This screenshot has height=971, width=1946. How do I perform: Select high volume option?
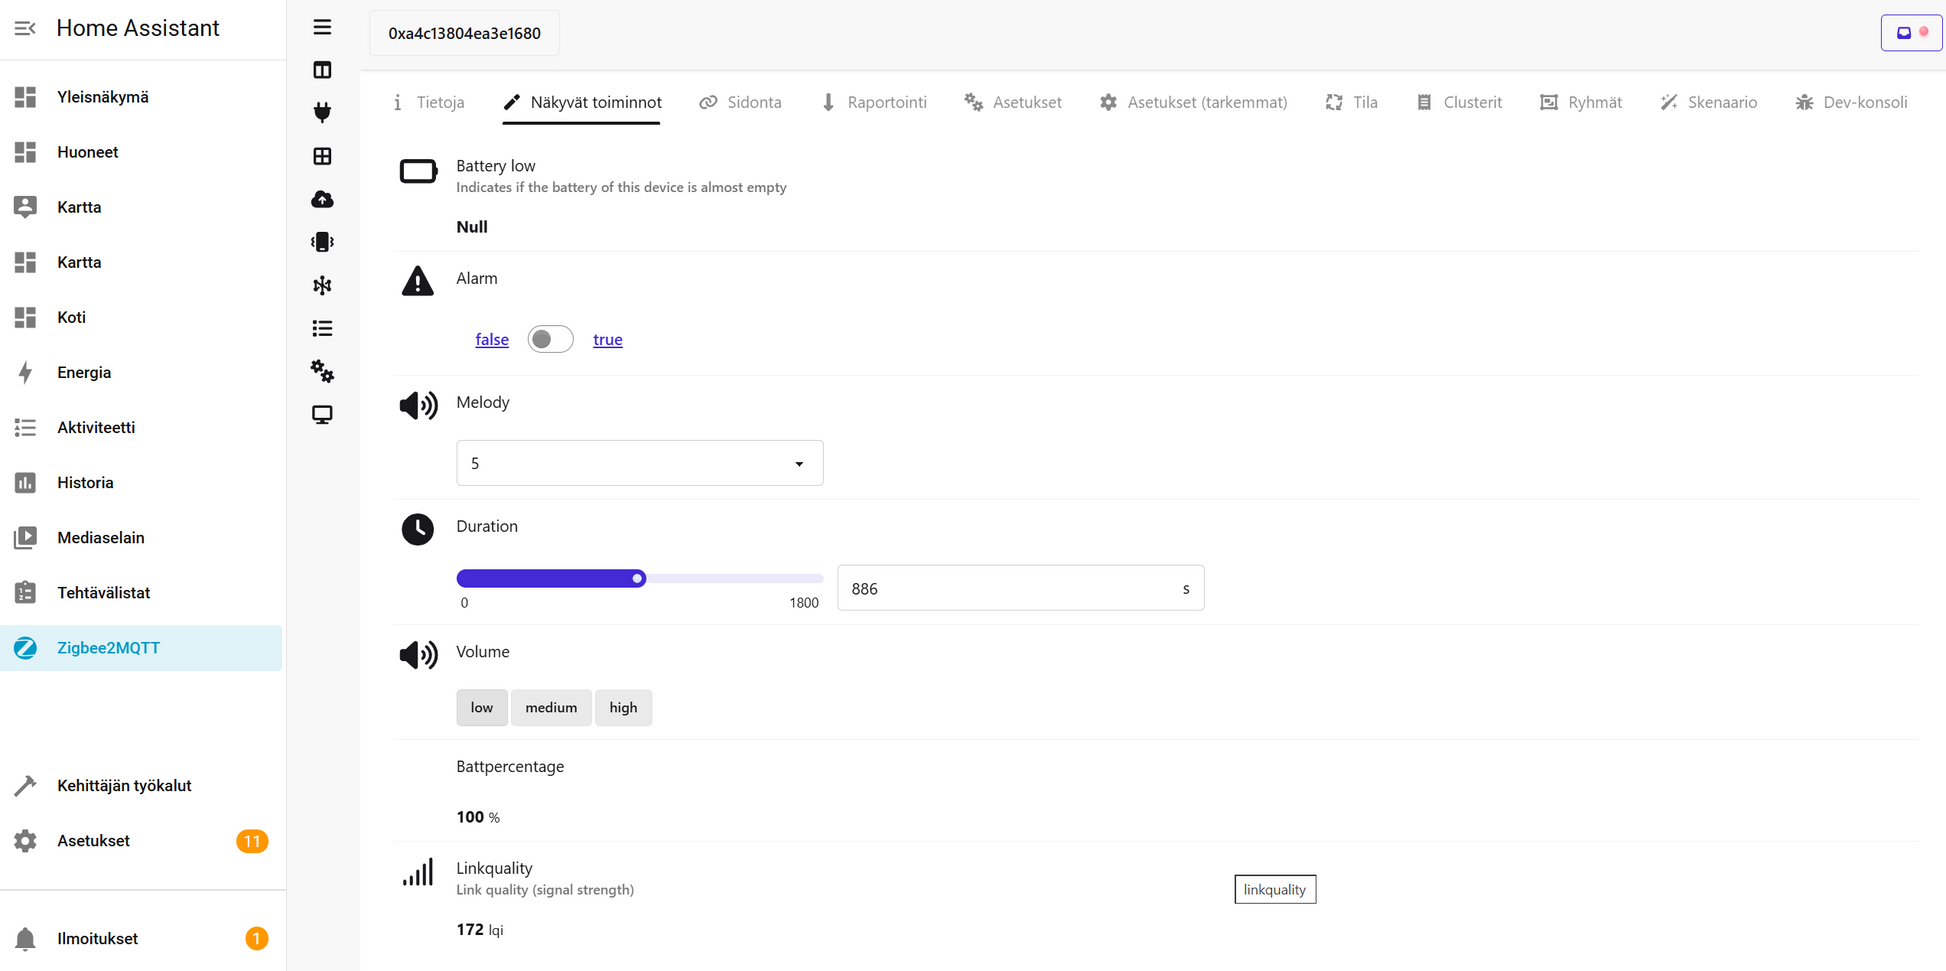coord(623,708)
